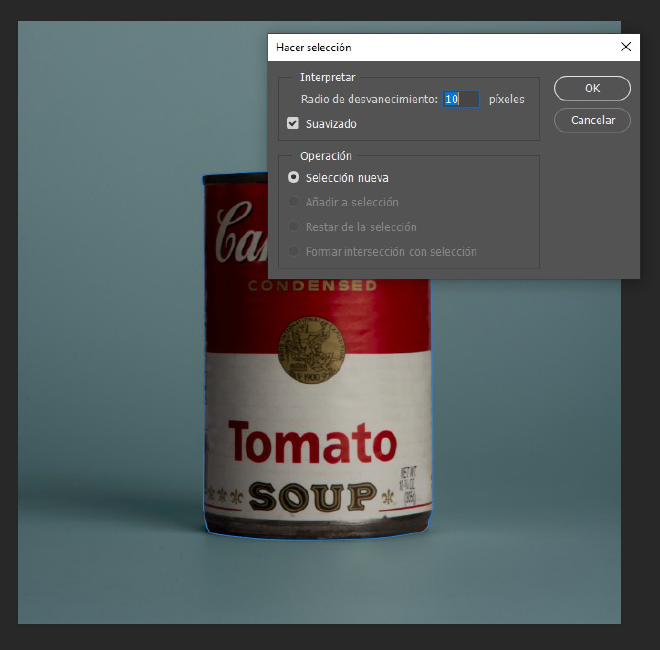Toggle the Suavizado checkbox
The image size is (660, 650).
[x=293, y=123]
